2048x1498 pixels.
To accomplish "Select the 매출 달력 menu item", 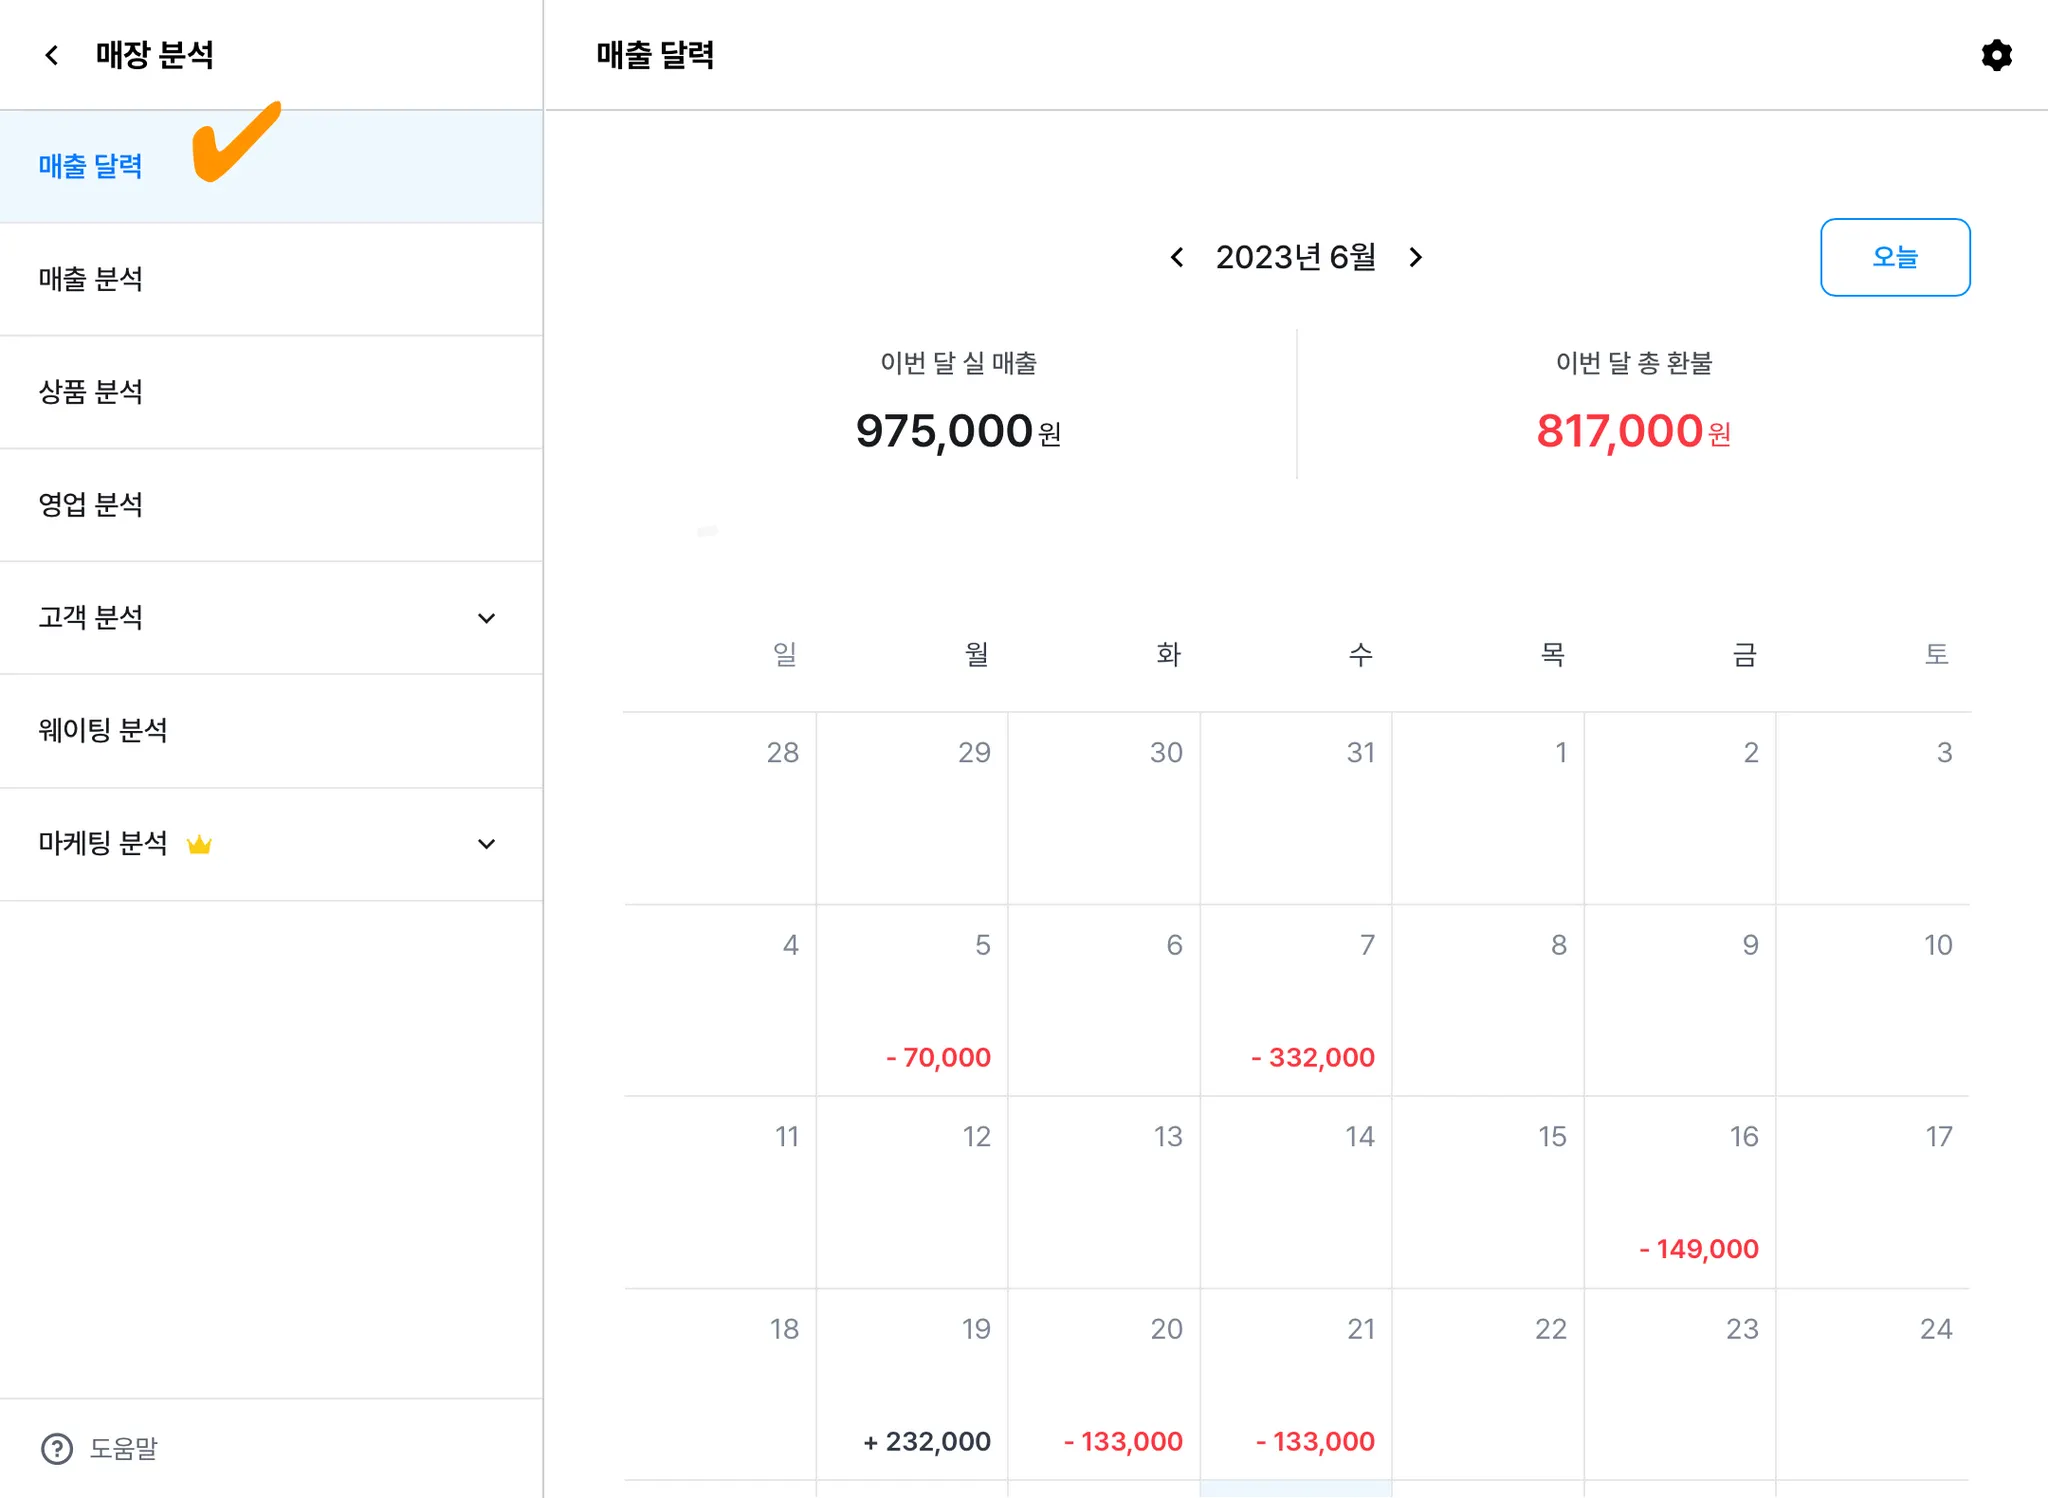I will pyautogui.click(x=91, y=167).
